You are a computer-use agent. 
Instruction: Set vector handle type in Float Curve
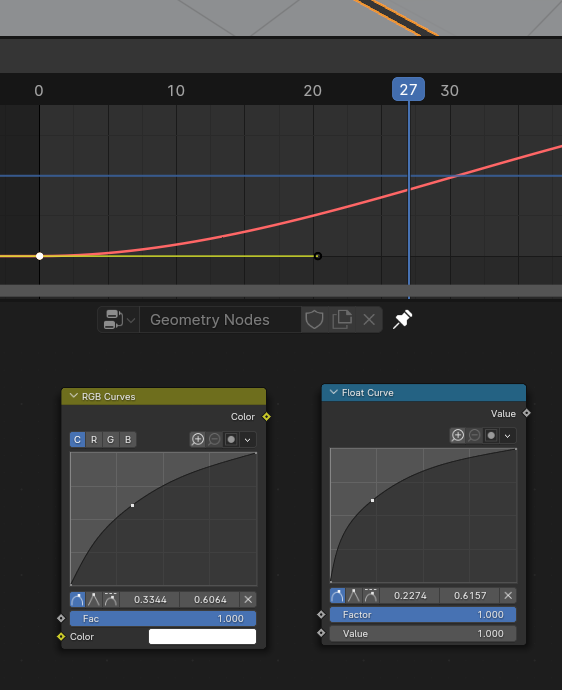click(x=354, y=595)
